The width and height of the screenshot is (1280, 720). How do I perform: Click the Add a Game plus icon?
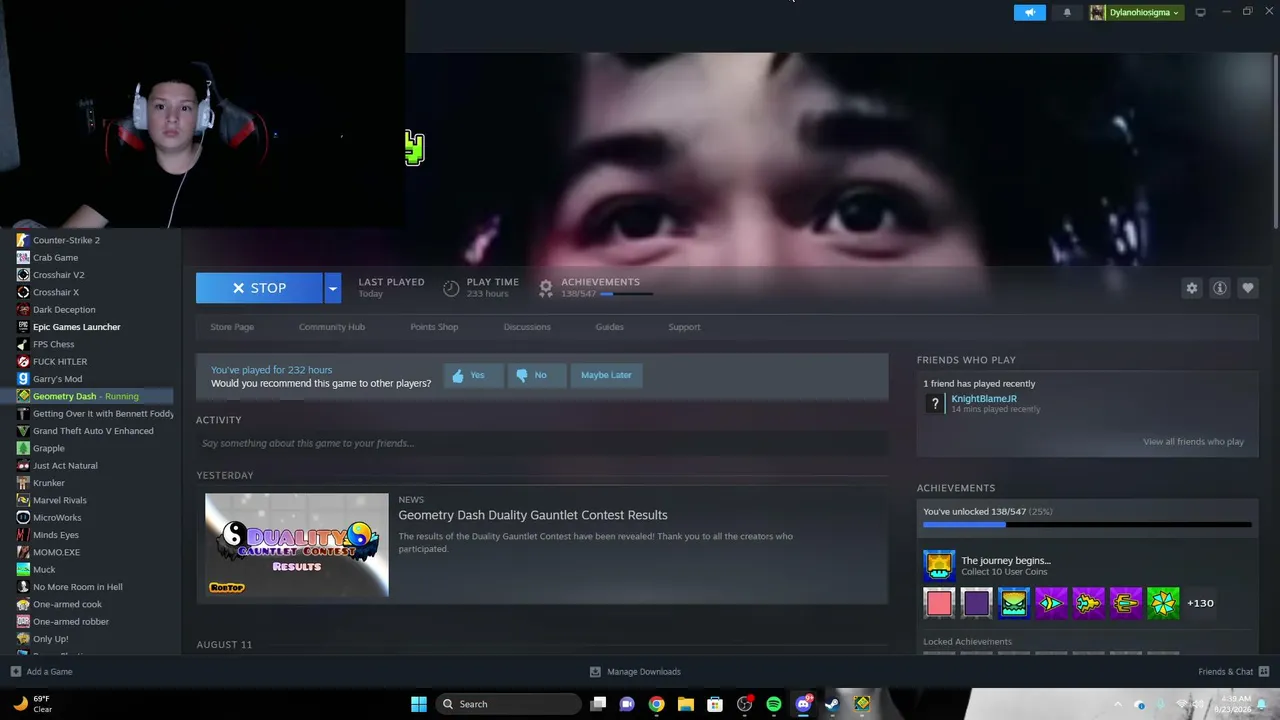tap(15, 672)
